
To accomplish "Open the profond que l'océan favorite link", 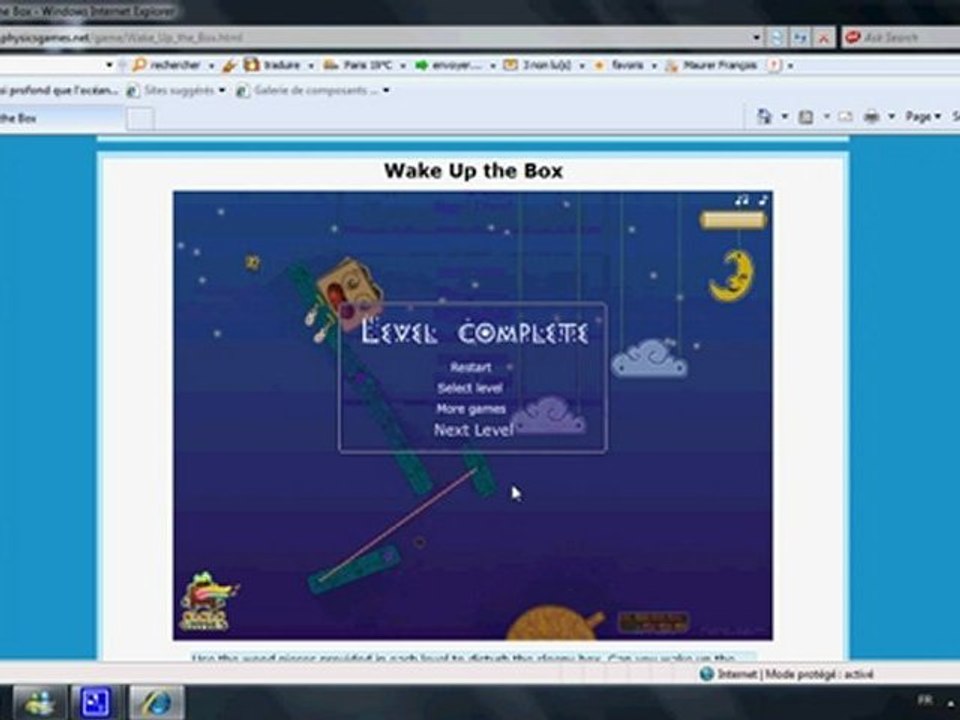I will tap(59, 91).
